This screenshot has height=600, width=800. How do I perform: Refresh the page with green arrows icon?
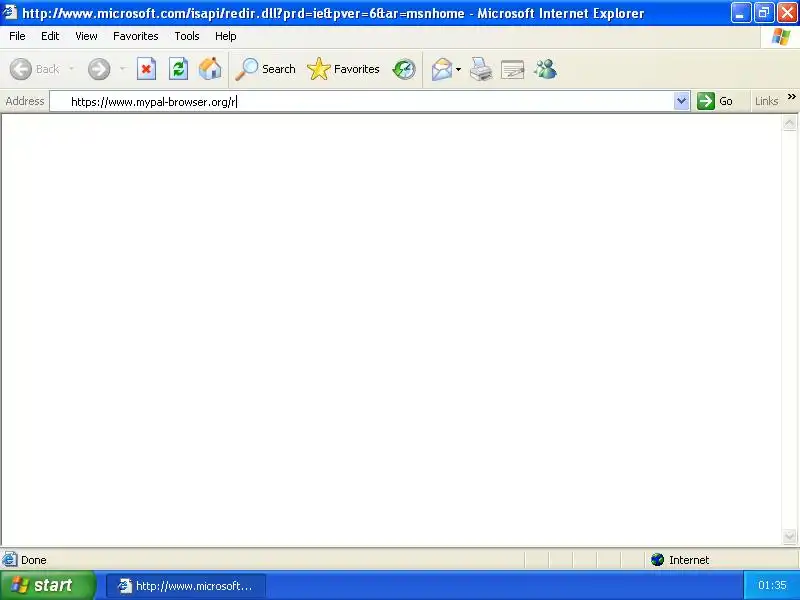[x=178, y=69]
